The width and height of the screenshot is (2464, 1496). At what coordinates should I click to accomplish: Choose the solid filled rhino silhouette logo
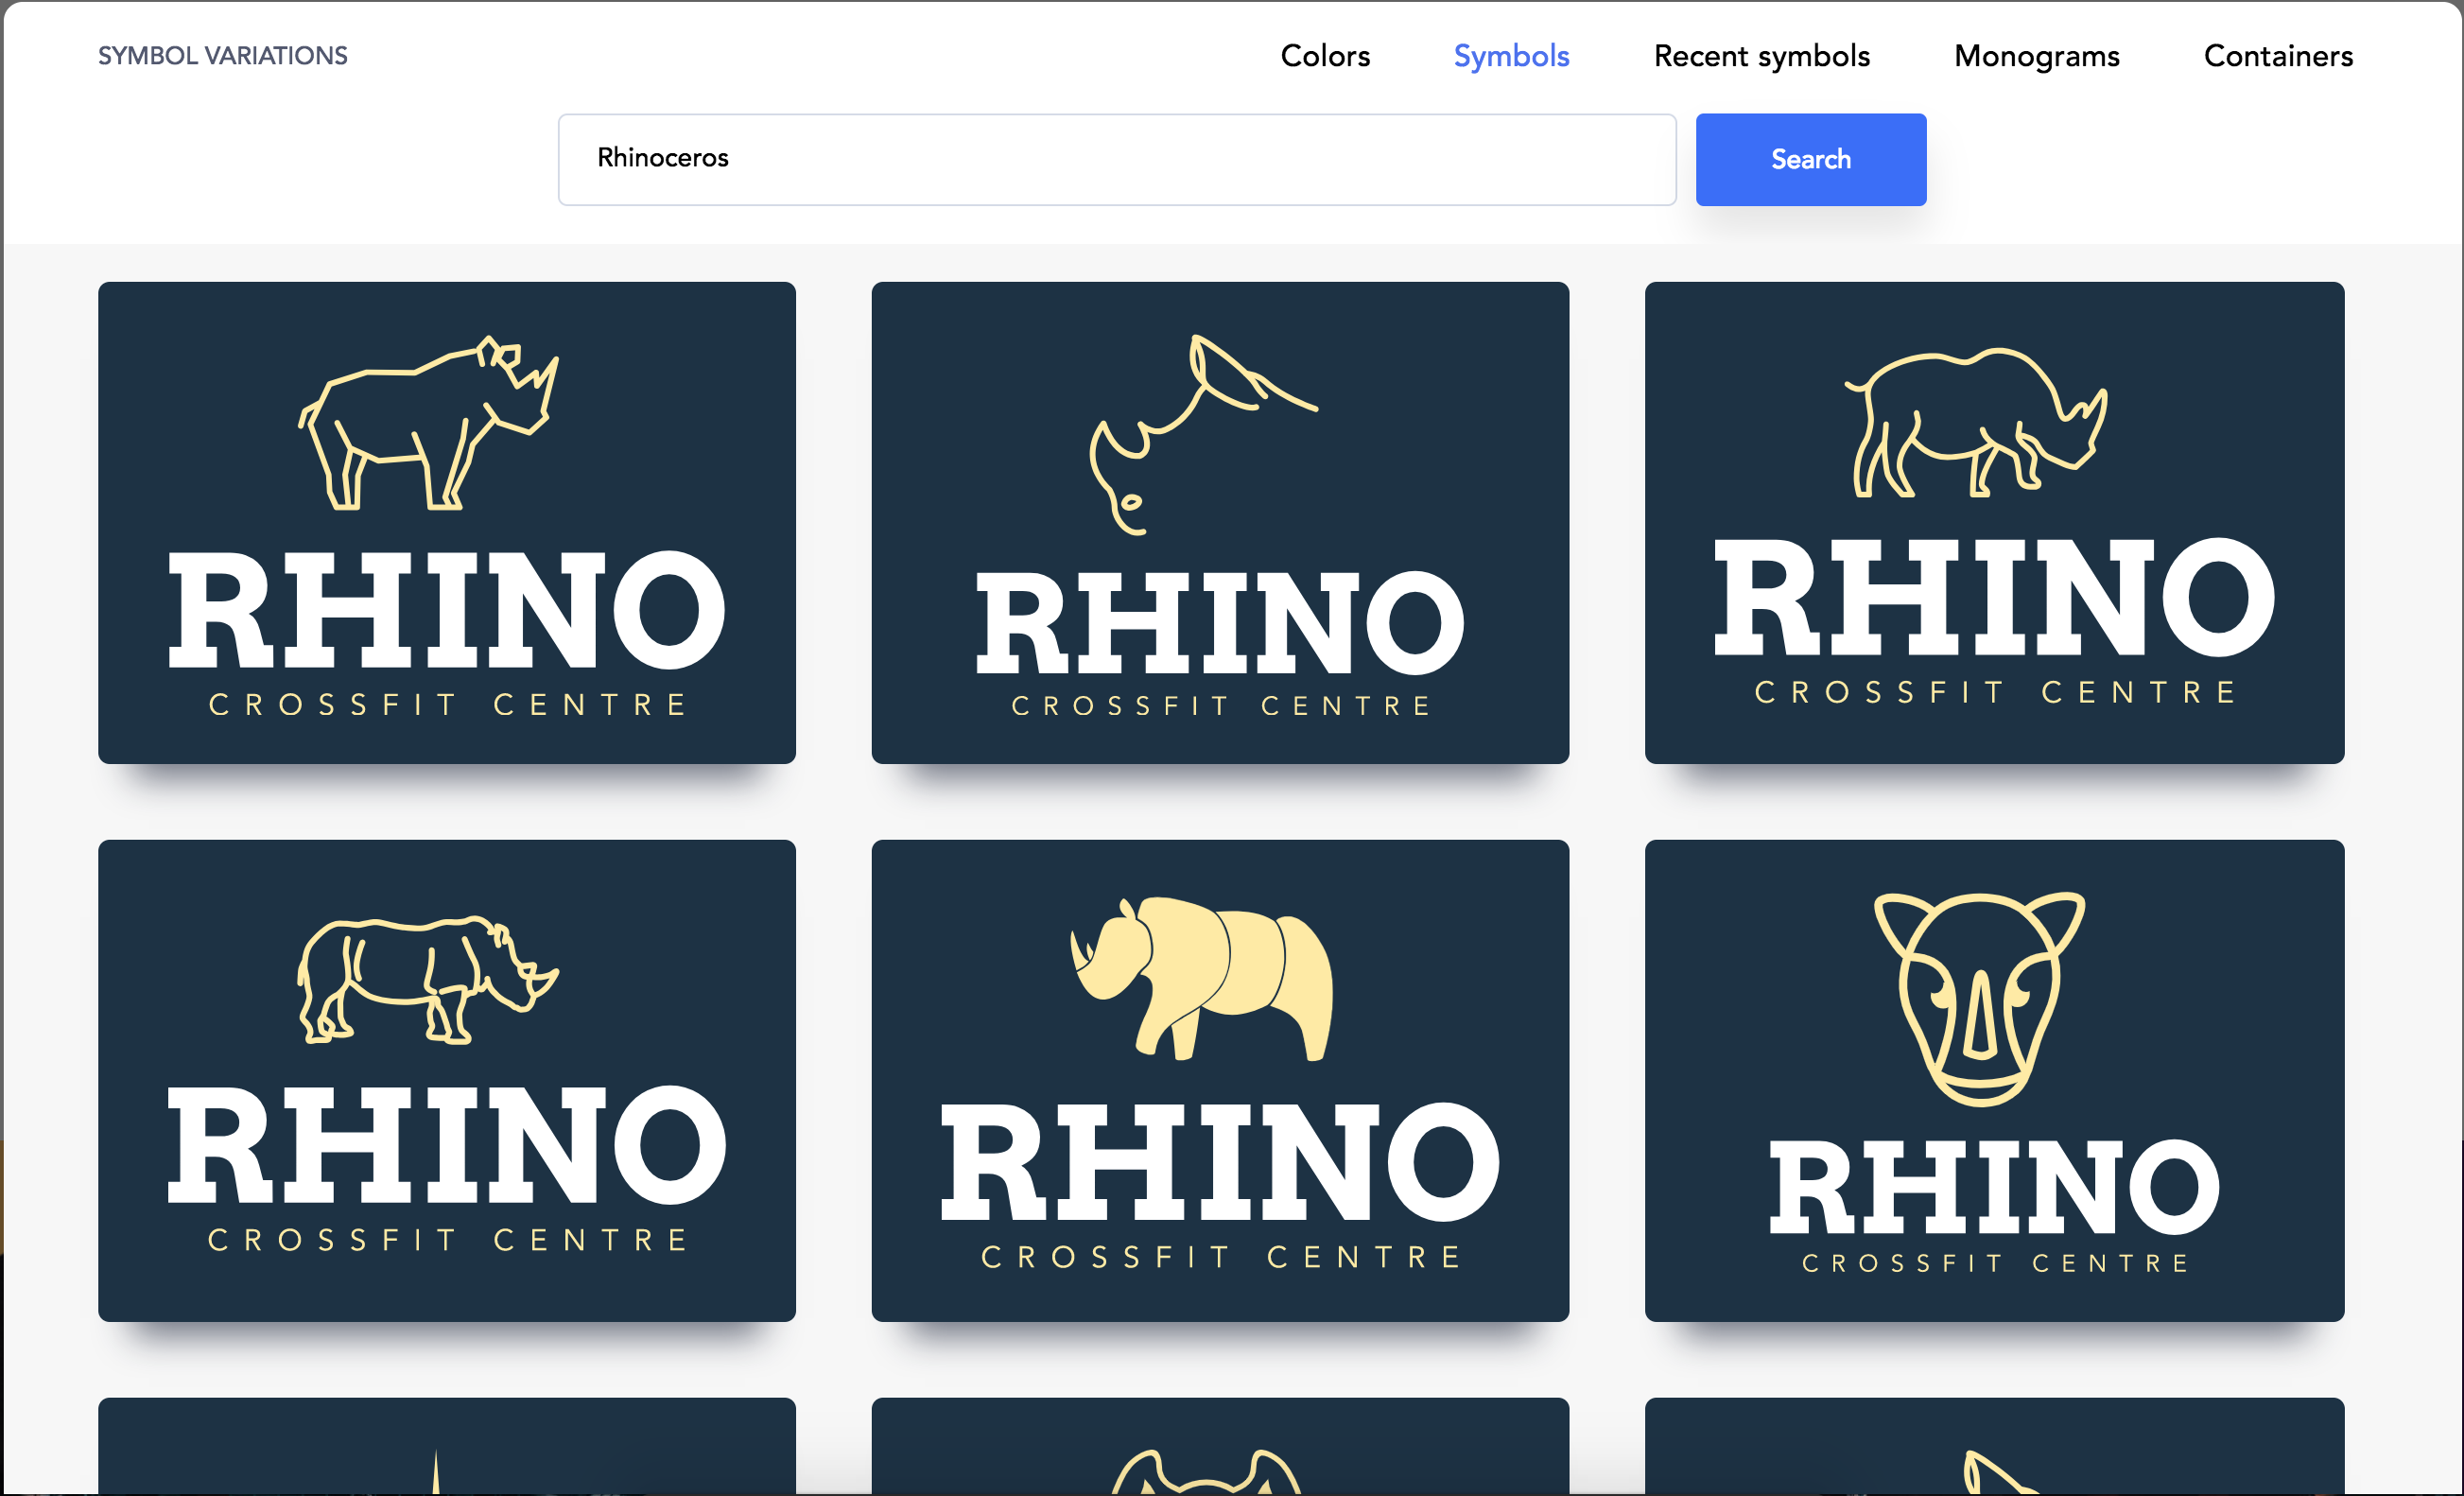1219,1080
